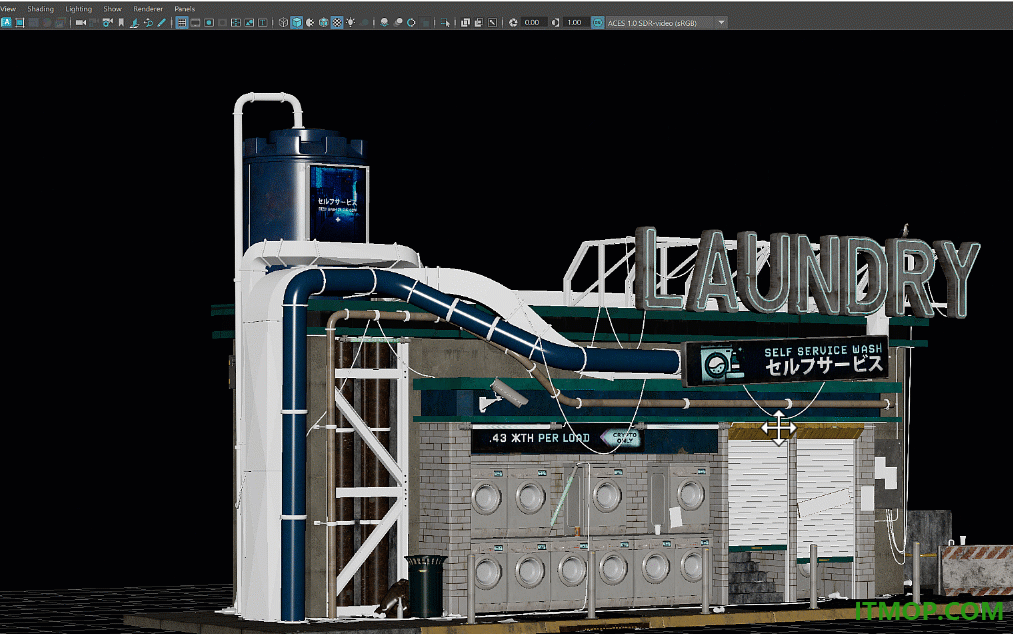Viewport: 1013px width, 634px height.
Task: Click the Use All Lights bulb icon
Action: [x=351, y=23]
